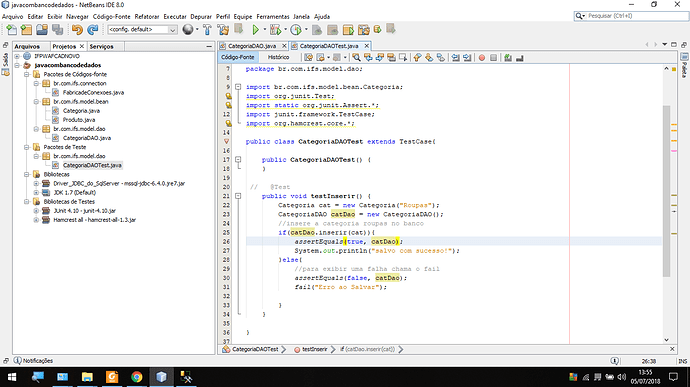Switch to the Histórico view button
This screenshot has width=690, height=387.
(279, 57)
